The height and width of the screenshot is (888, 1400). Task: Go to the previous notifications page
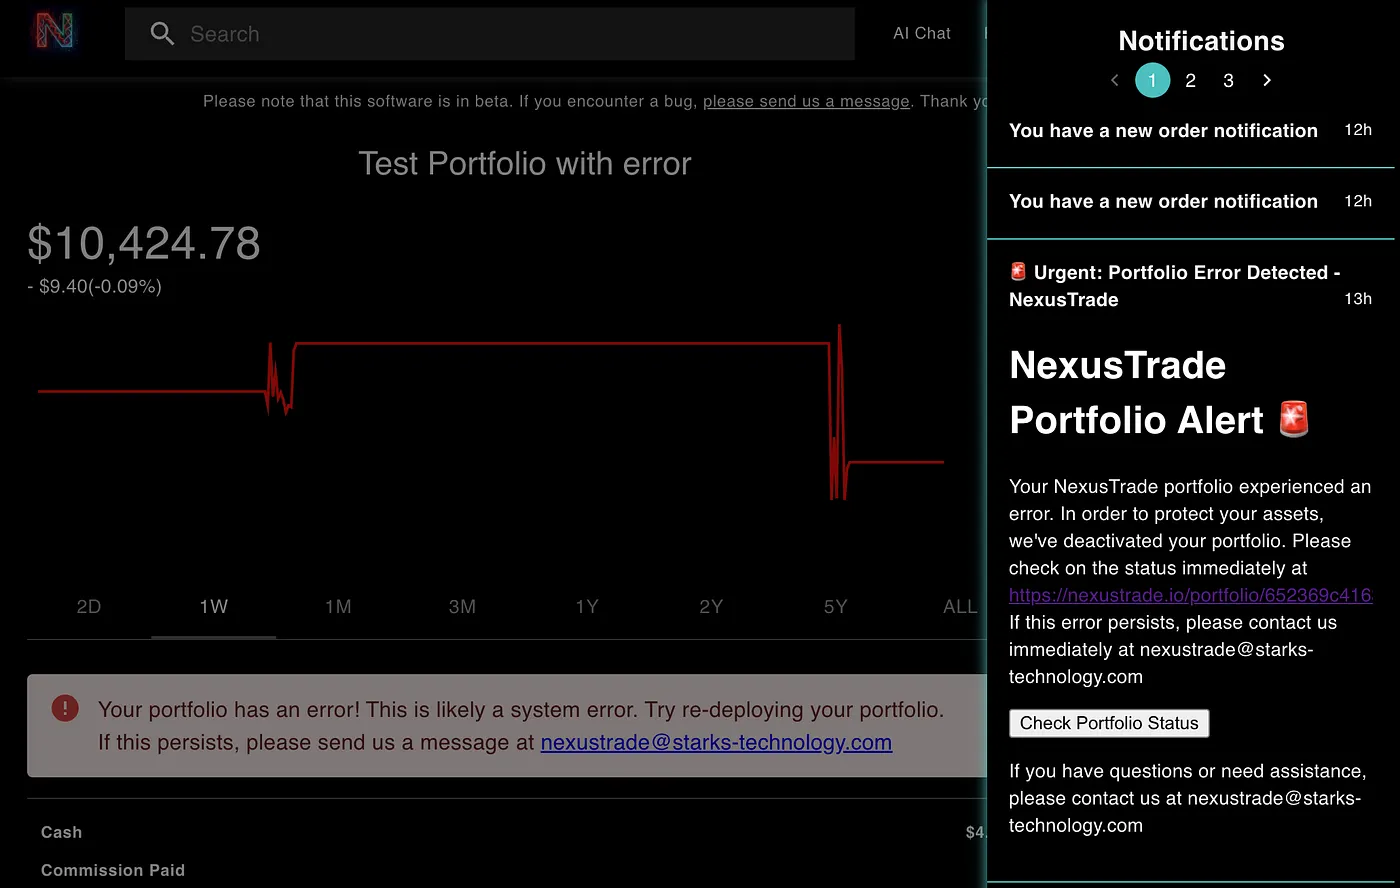click(x=1115, y=80)
